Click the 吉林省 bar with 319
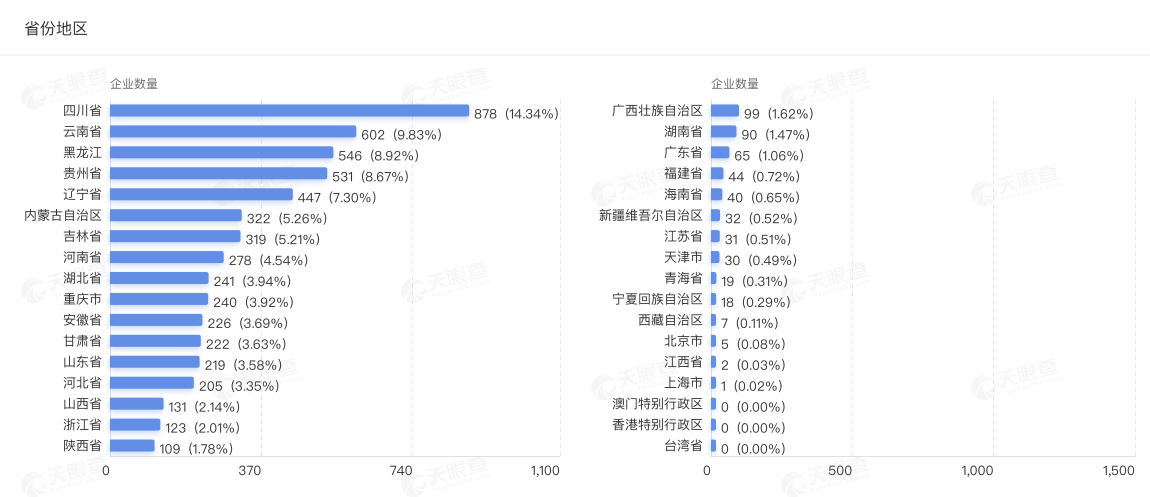This screenshot has width=1150, height=497. 175,237
